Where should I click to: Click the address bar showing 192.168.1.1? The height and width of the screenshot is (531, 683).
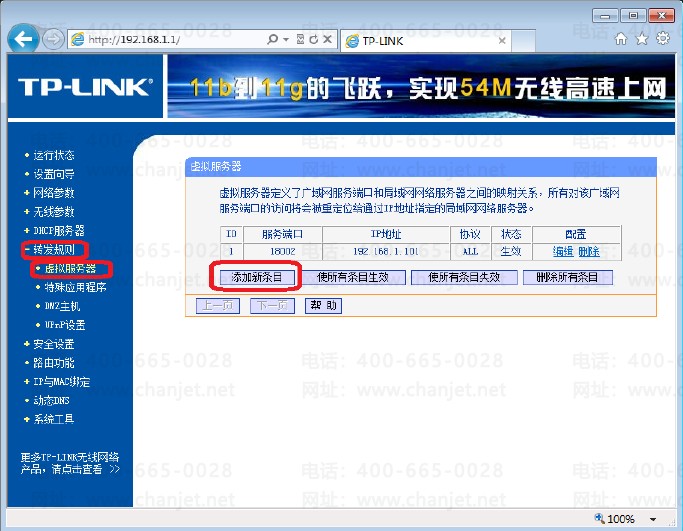[170, 39]
